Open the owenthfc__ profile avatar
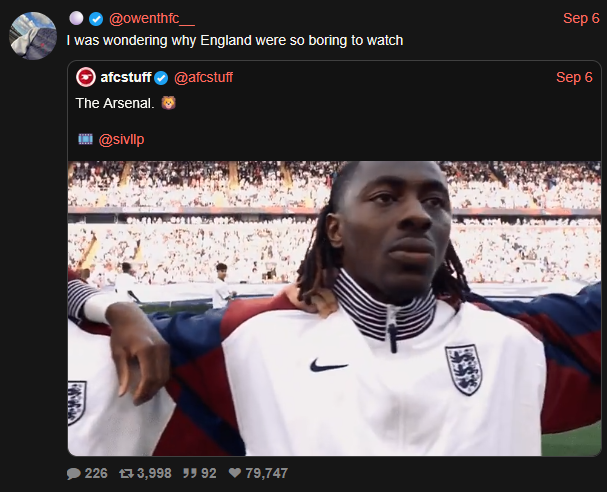The height and width of the screenshot is (492, 607). (33, 36)
